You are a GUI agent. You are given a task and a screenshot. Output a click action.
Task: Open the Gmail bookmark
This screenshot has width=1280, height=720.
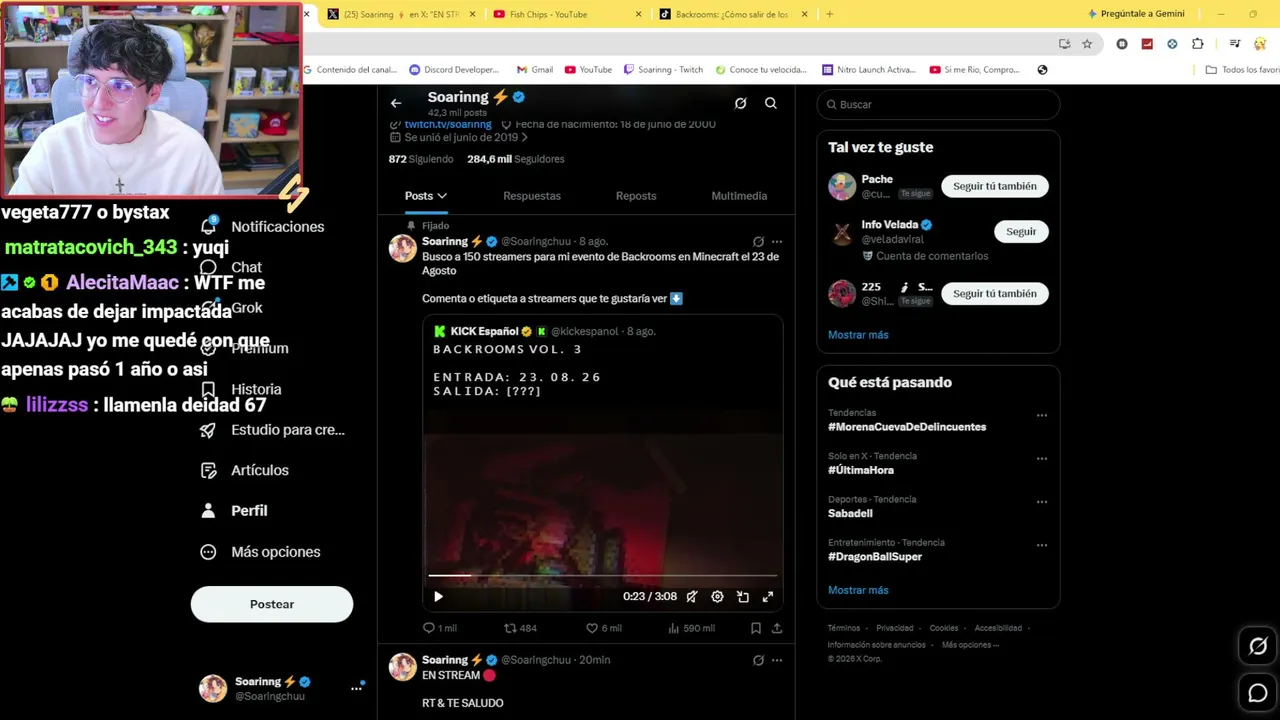(x=535, y=70)
